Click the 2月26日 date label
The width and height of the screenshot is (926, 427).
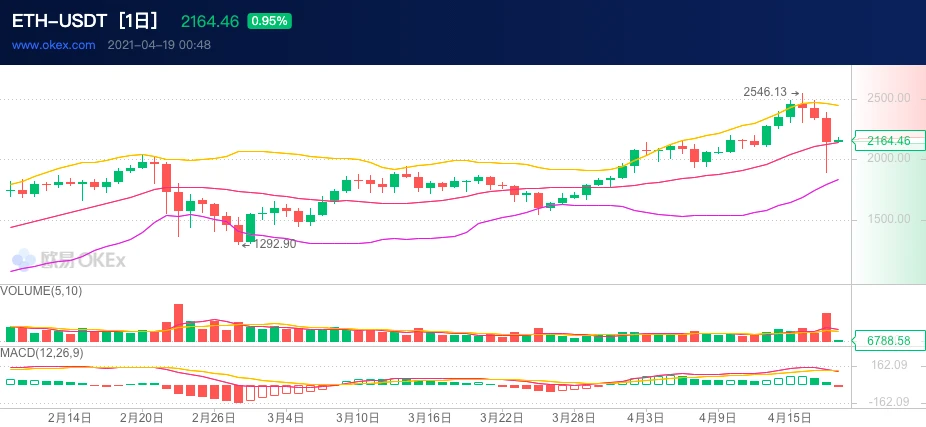click(x=214, y=418)
